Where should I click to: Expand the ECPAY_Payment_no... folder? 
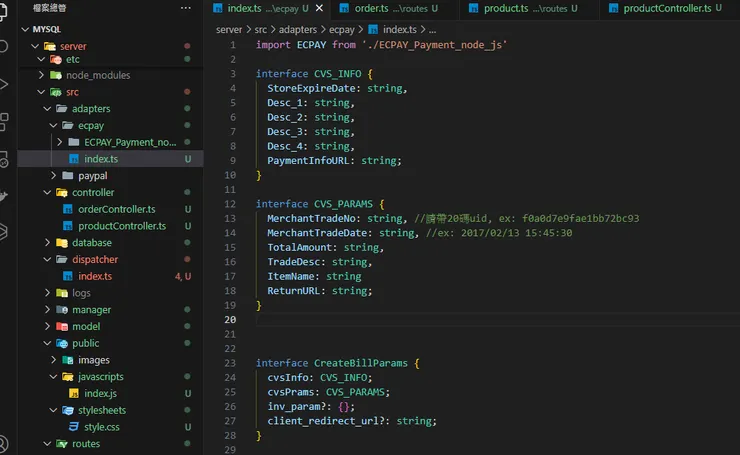pyautogui.click(x=60, y=142)
